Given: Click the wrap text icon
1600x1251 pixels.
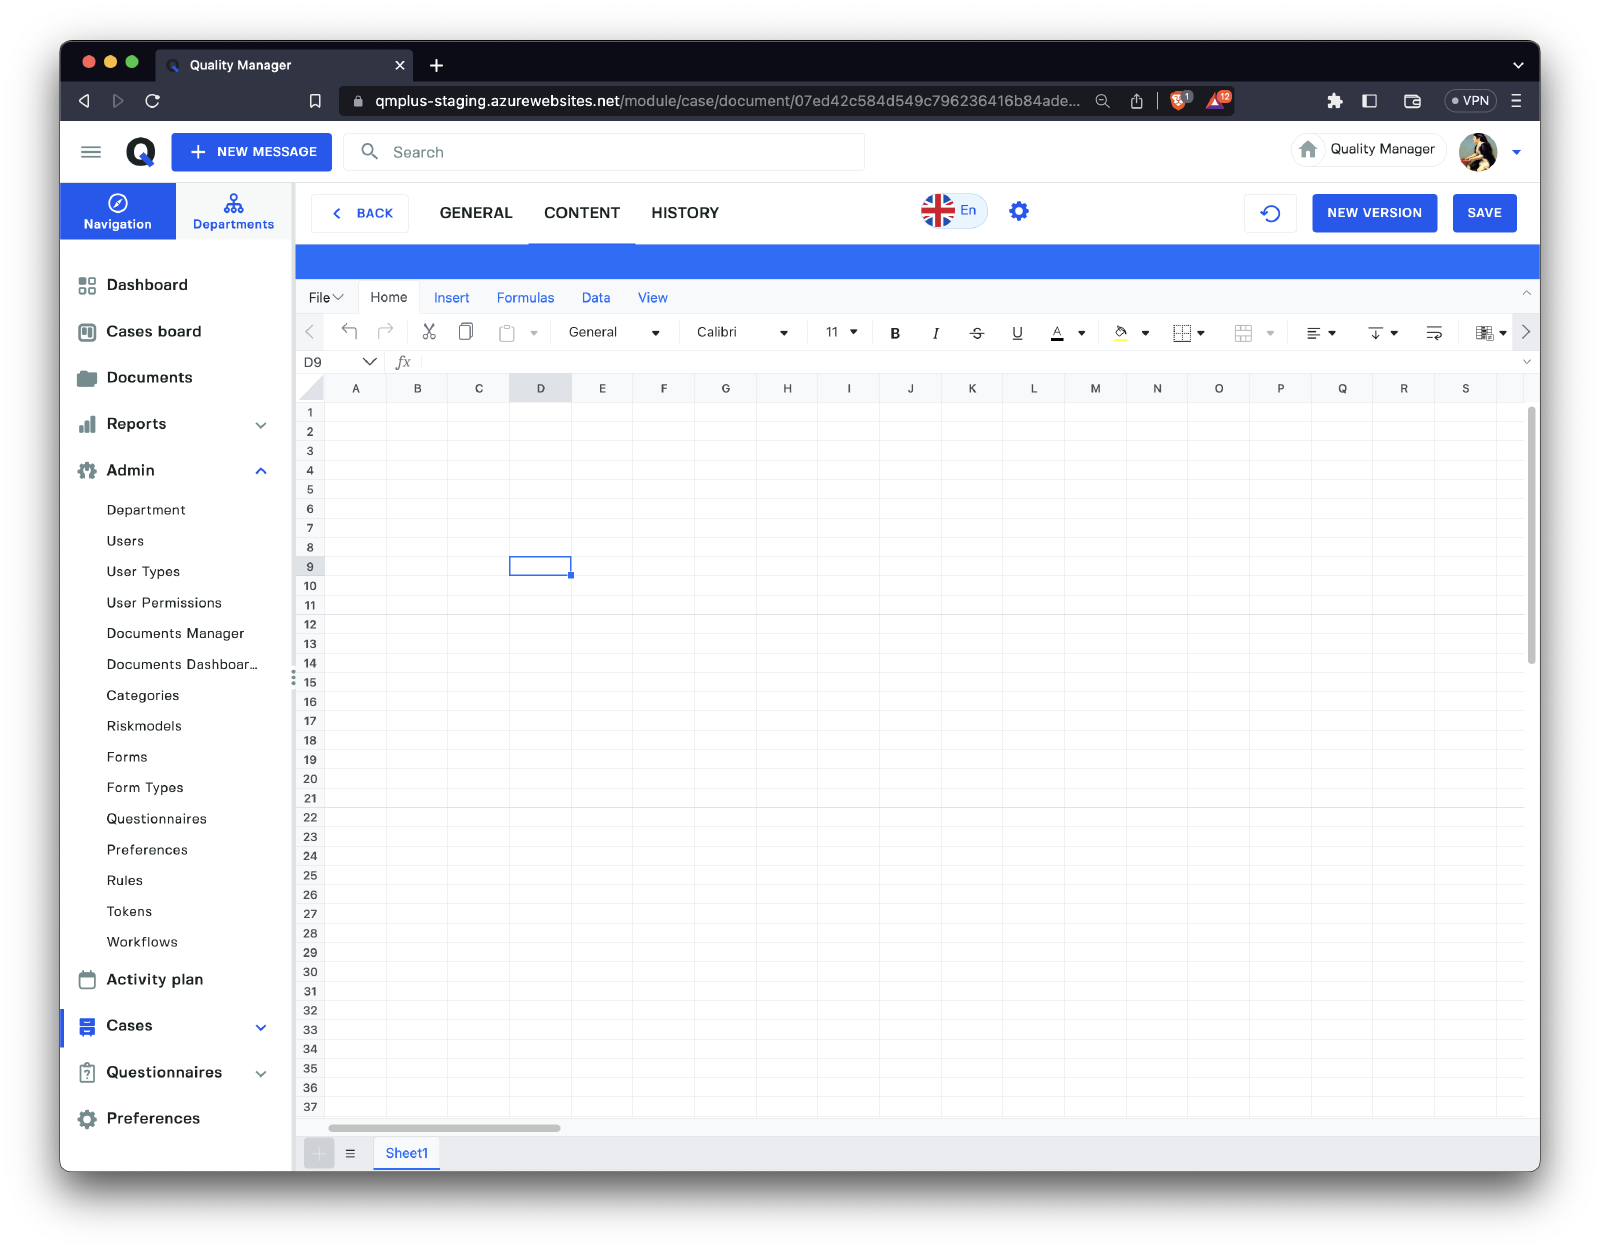Looking at the screenshot, I should (1434, 333).
